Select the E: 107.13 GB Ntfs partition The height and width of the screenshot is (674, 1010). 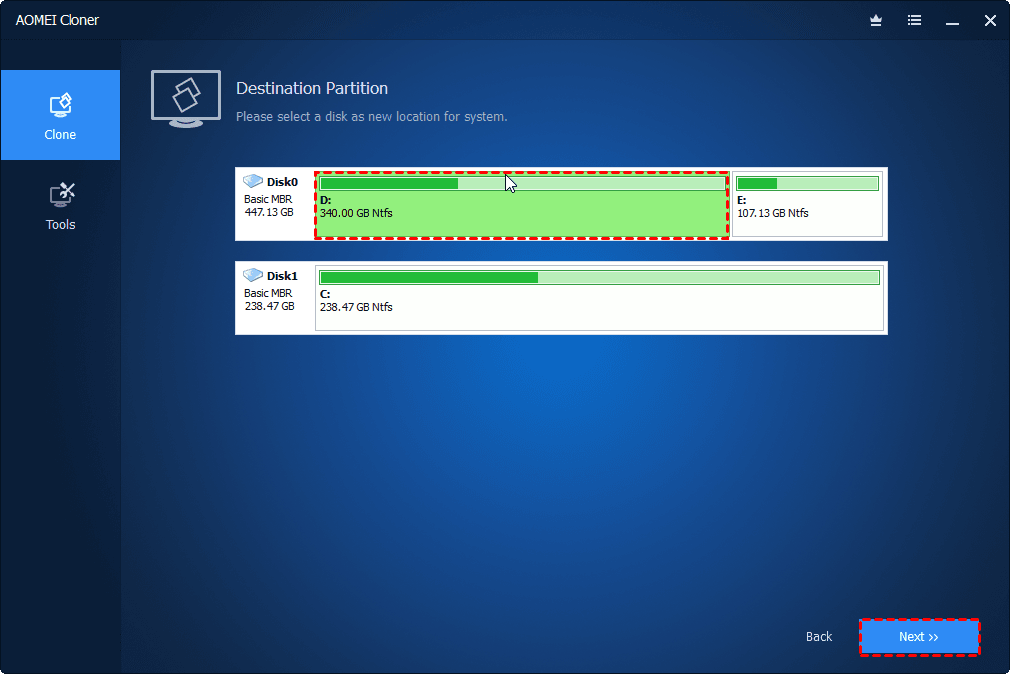[x=806, y=205]
